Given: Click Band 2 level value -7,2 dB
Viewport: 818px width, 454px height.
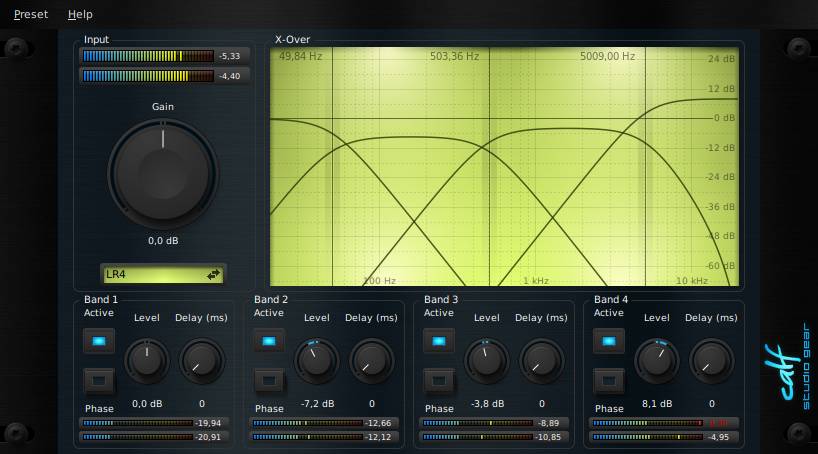Looking at the screenshot, I should 317,404.
